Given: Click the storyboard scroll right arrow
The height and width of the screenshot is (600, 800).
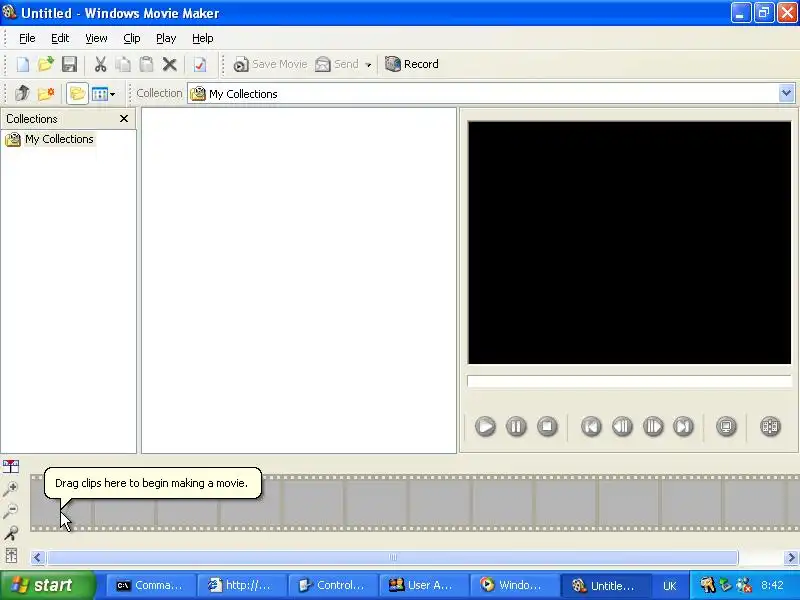Looking at the screenshot, I should click(x=791, y=557).
